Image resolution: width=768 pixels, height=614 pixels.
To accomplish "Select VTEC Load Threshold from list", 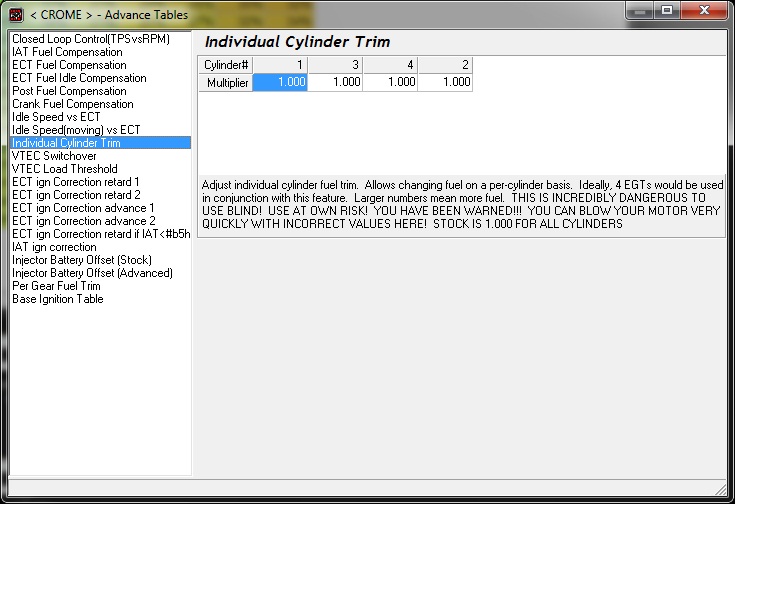I will click(65, 169).
